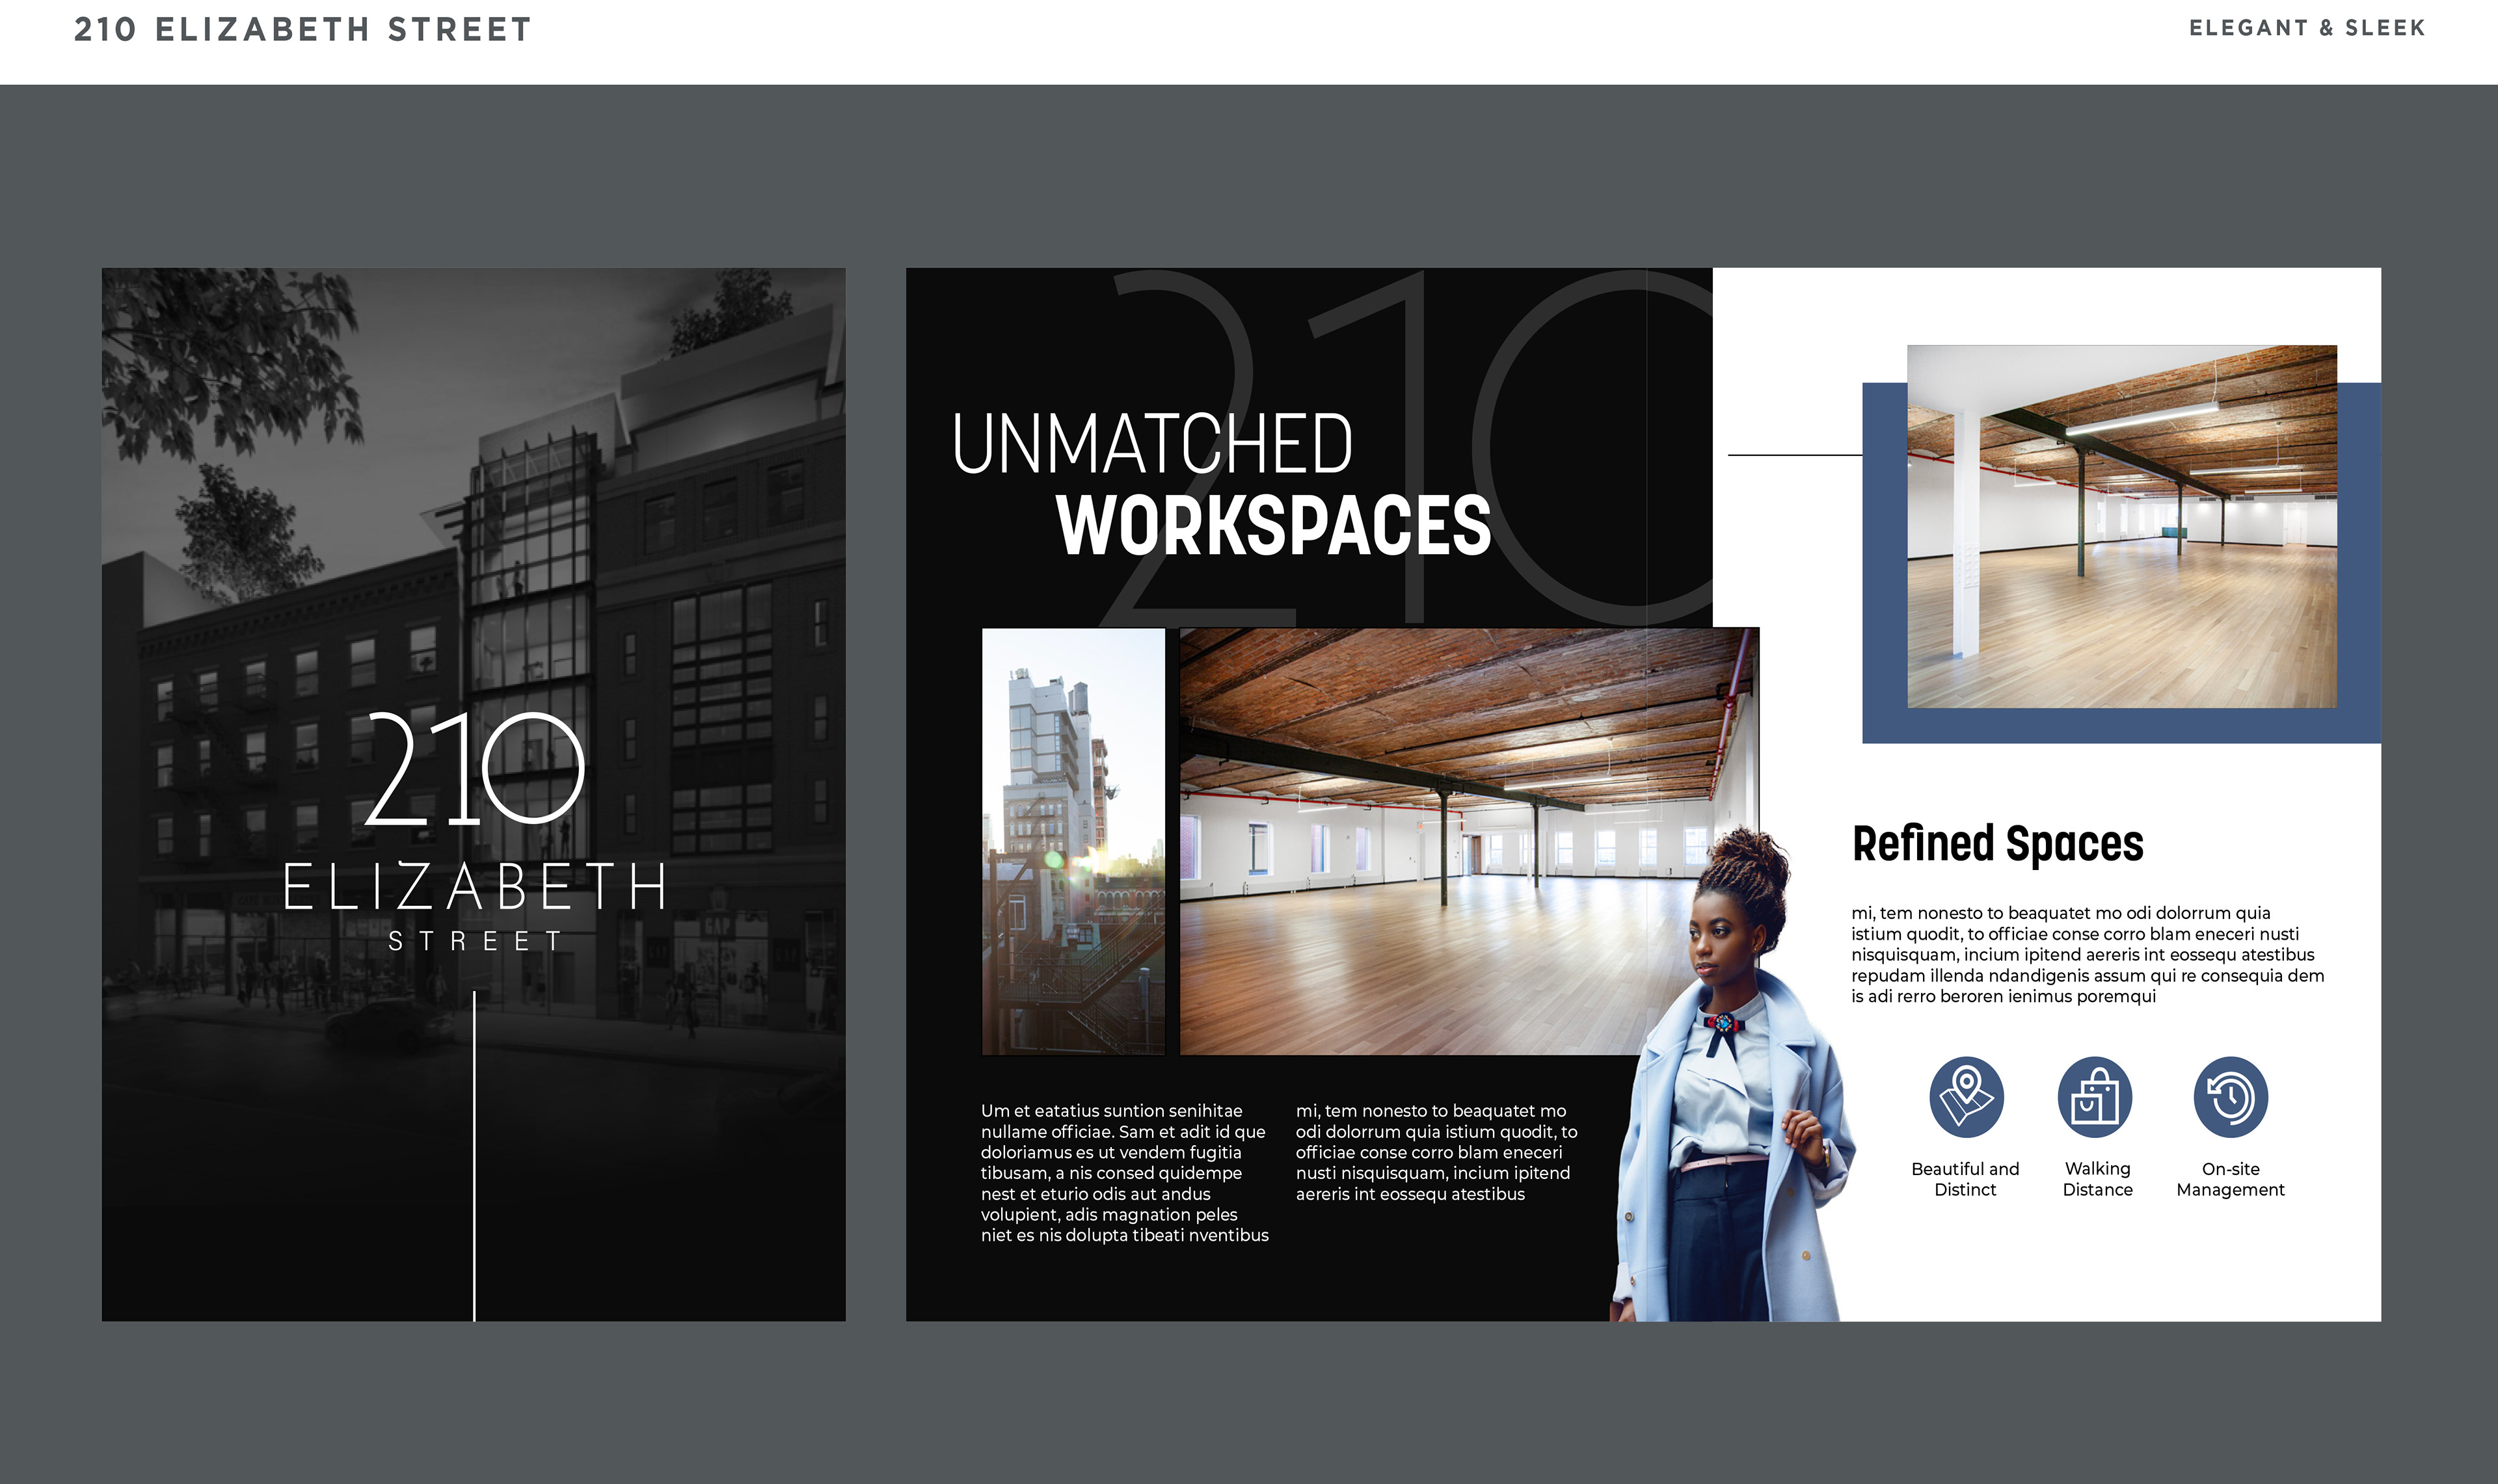This screenshot has width=2498, height=1484.
Task: Click the clock On-site Management icon
Action: tap(2230, 1096)
